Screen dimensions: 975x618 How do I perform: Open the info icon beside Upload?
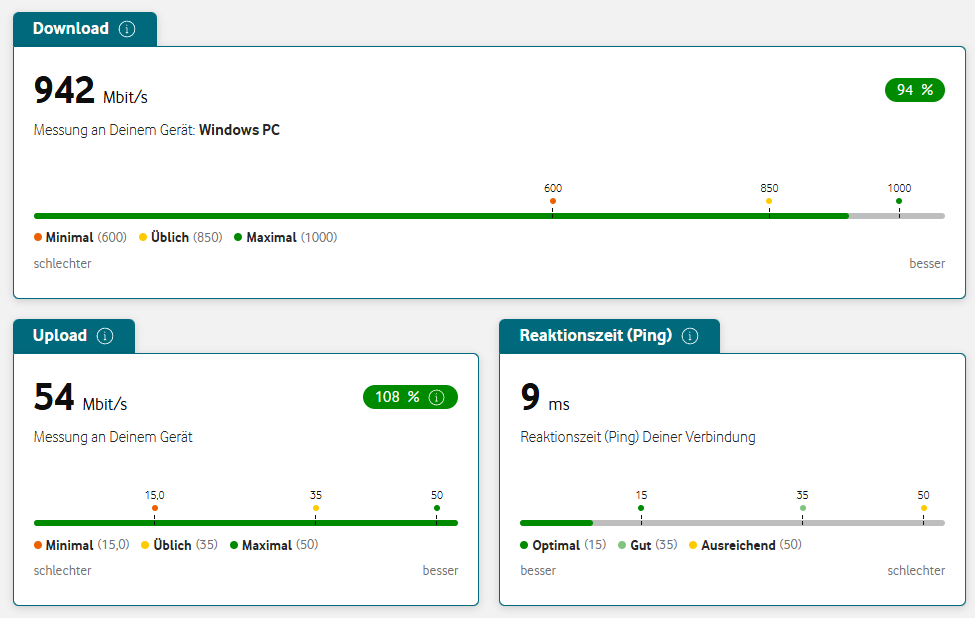point(105,336)
